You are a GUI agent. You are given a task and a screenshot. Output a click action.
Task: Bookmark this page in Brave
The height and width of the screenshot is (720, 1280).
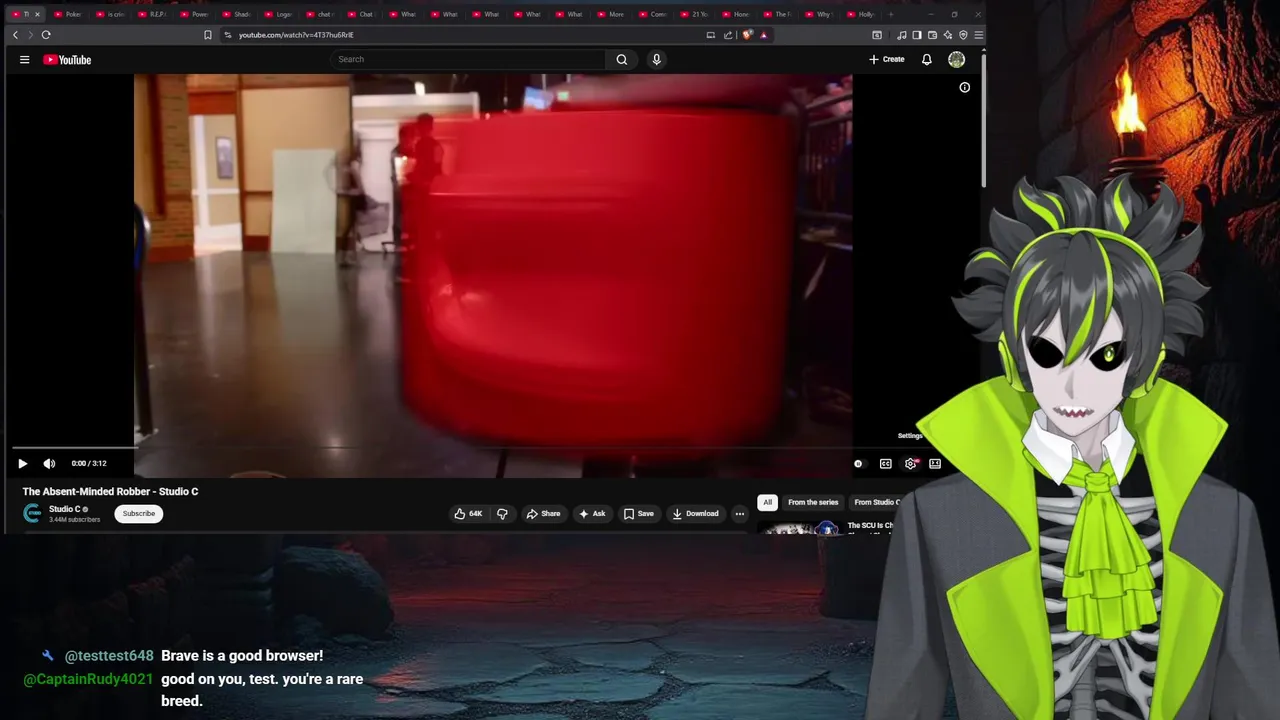tap(208, 35)
